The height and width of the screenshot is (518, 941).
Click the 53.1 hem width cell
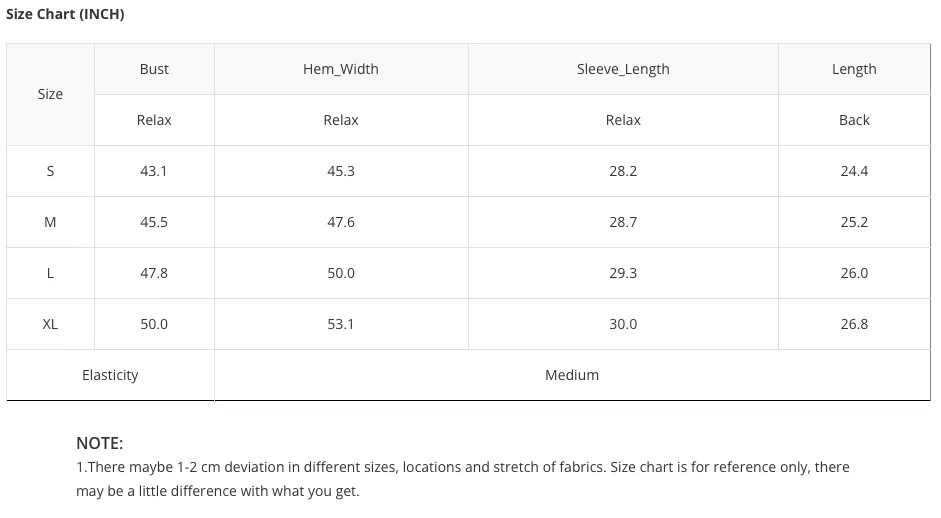pos(341,324)
